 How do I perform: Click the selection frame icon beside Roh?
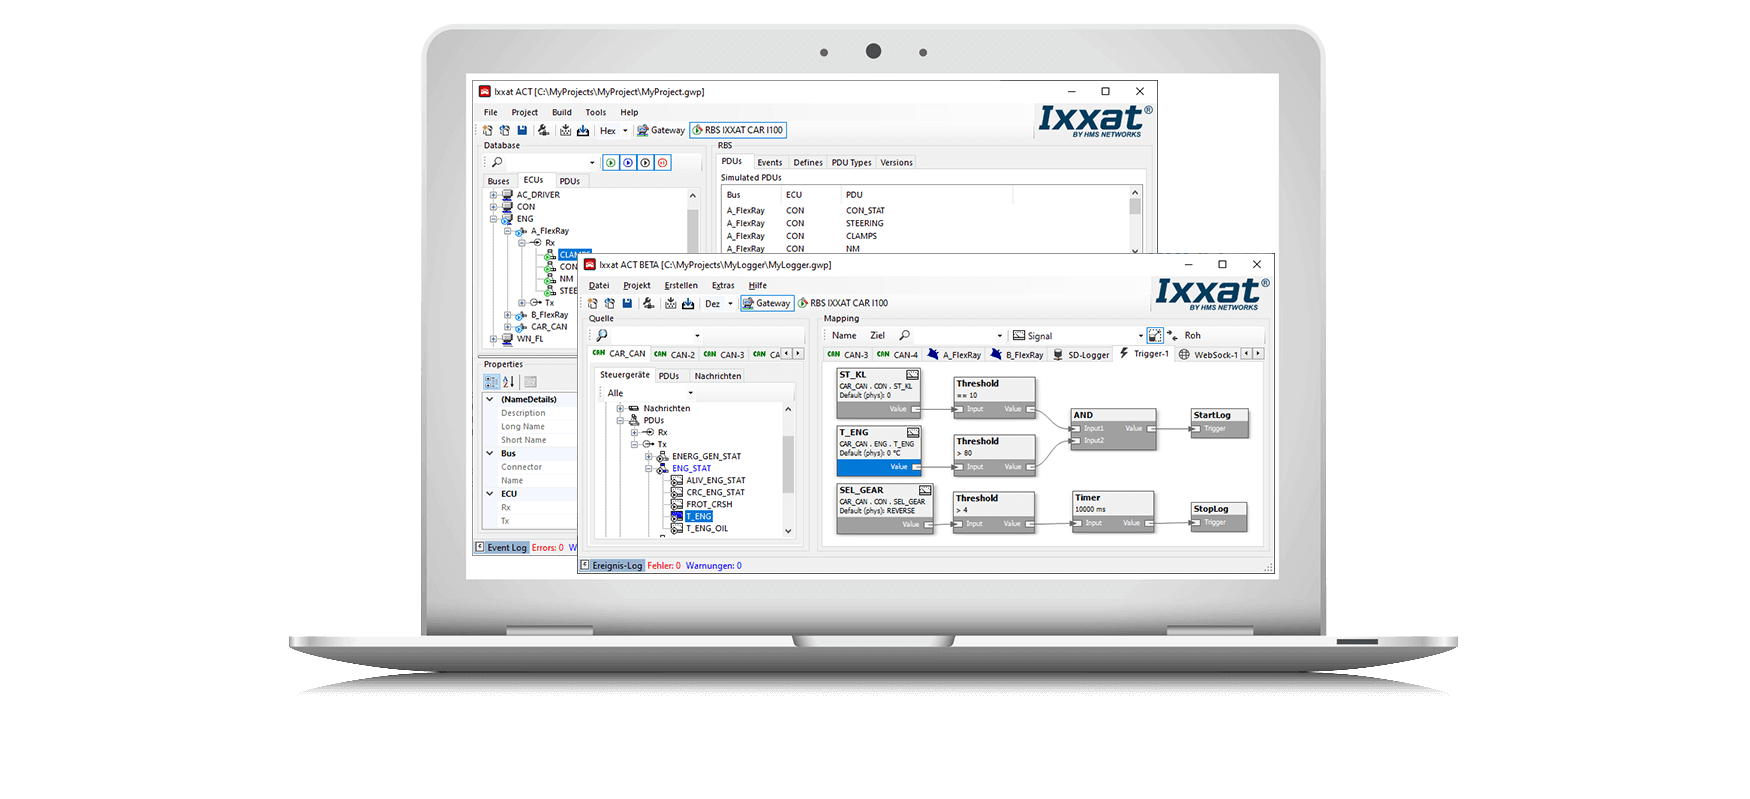pos(1155,335)
